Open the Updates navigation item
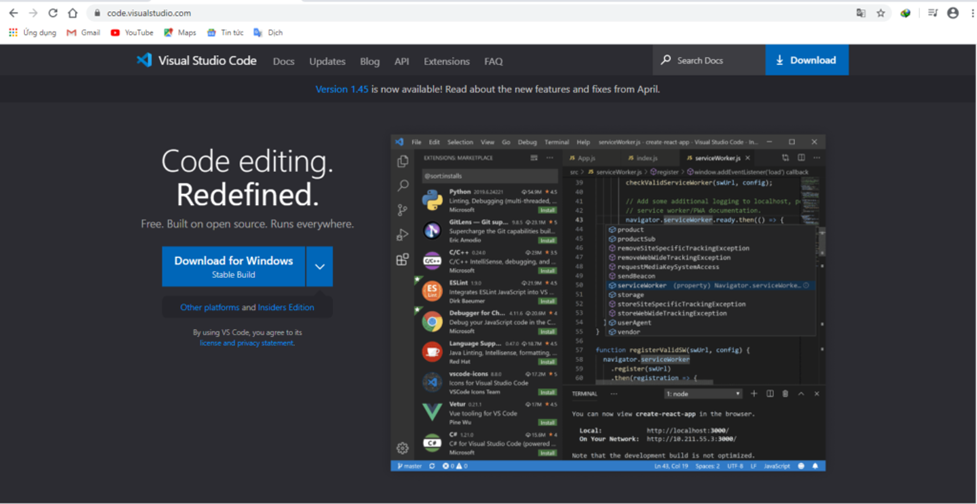This screenshot has width=977, height=504. pos(327,61)
